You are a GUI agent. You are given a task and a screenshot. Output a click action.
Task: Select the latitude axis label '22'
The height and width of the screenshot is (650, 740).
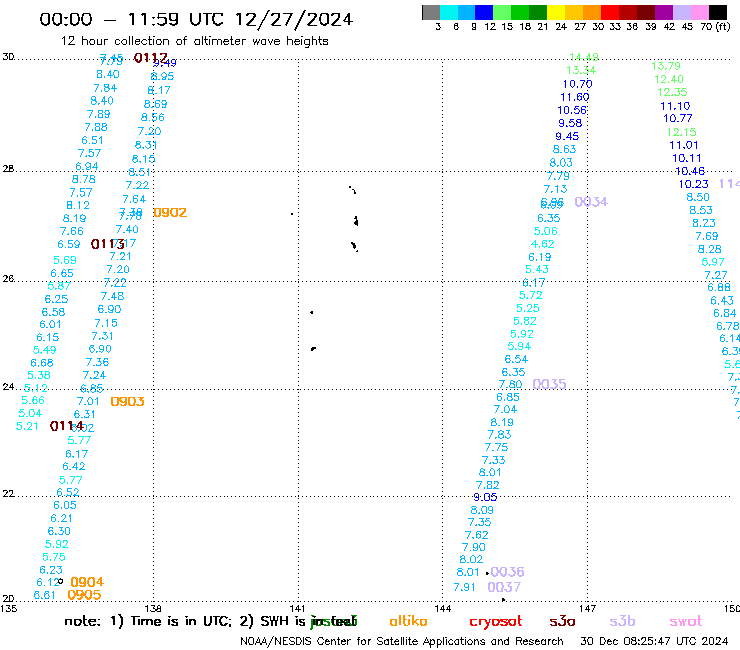click(x=8, y=493)
